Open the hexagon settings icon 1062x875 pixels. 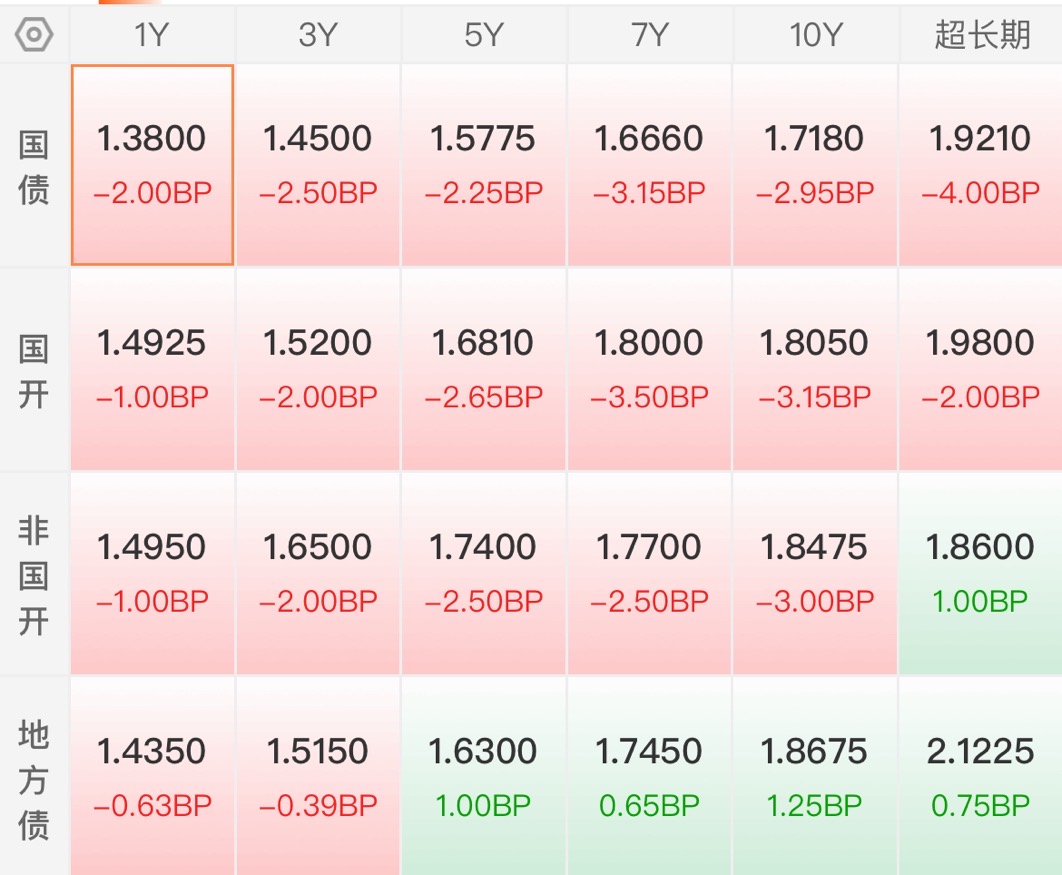pos(34,35)
